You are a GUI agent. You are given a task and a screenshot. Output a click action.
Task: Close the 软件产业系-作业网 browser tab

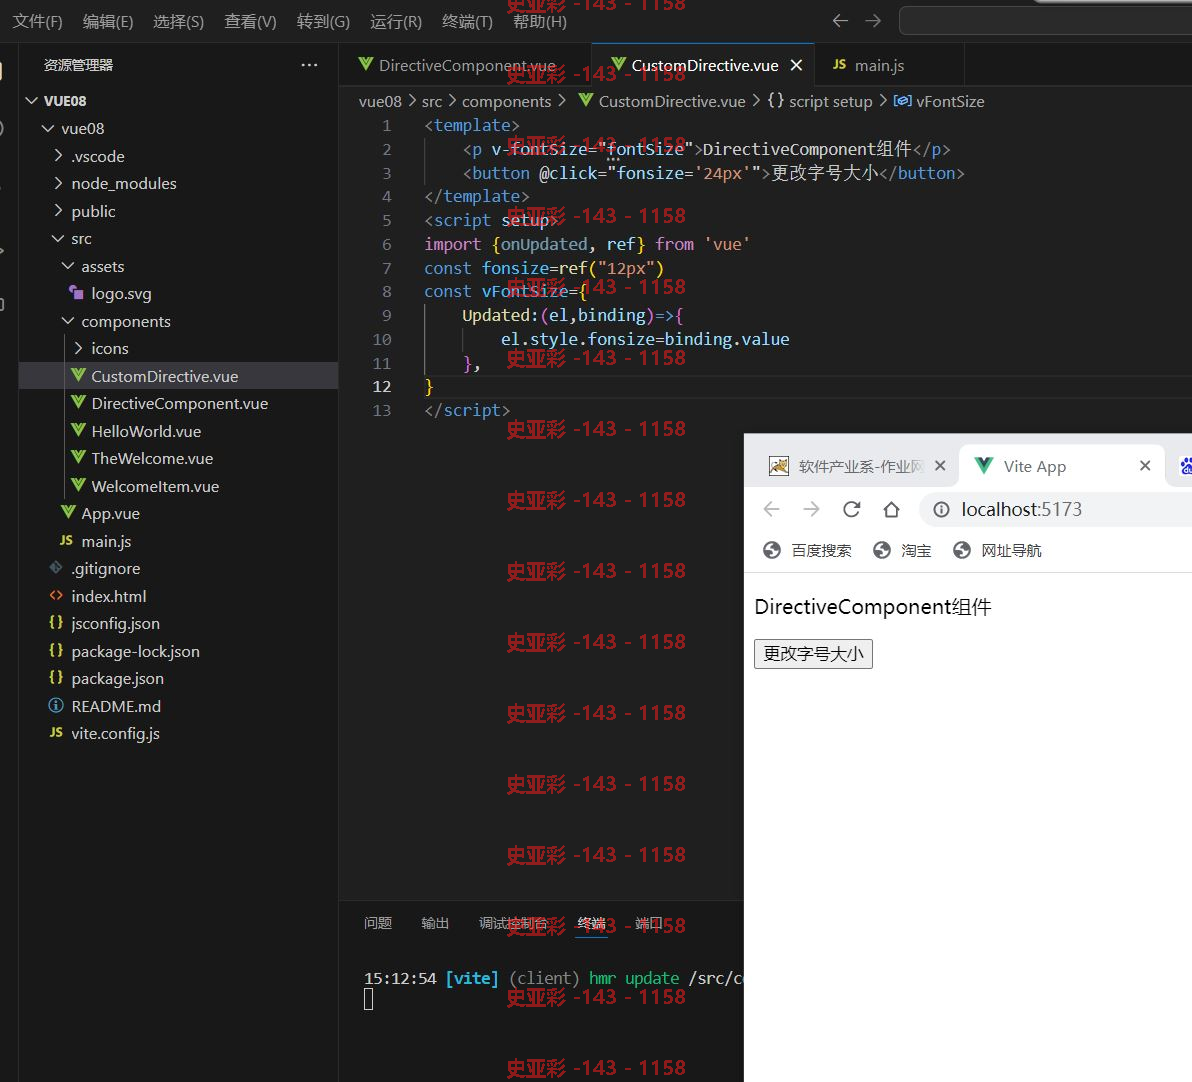[x=940, y=465]
